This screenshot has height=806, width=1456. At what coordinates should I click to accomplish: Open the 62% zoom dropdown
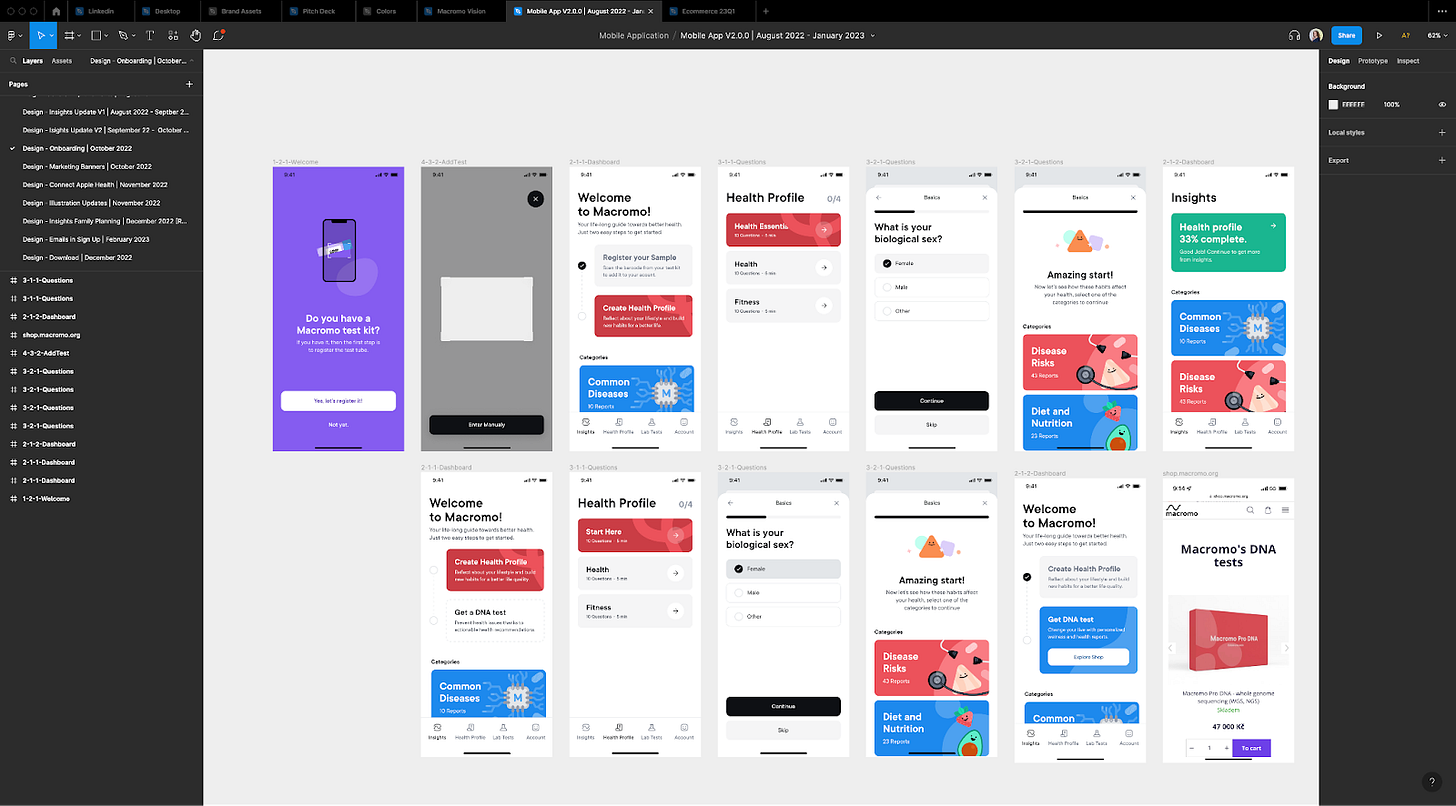[1435, 35]
